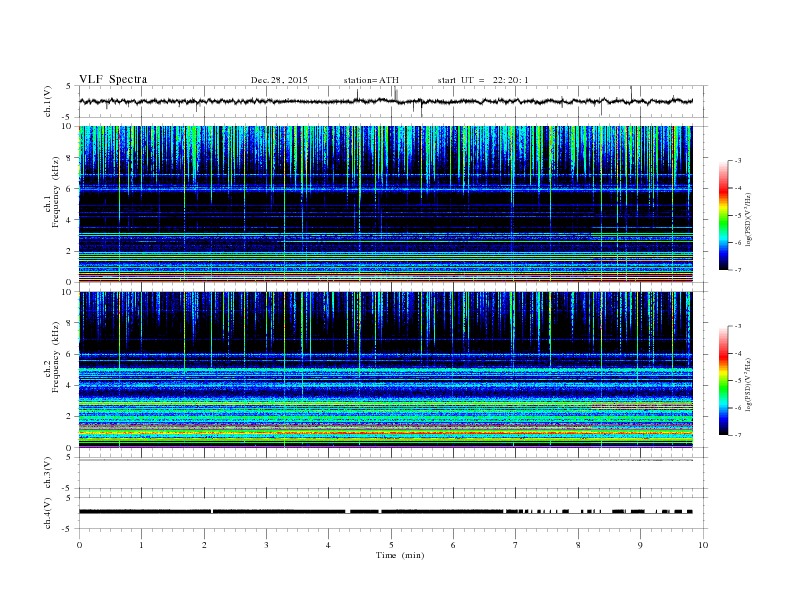Click inside the ch.1 spectrogram panel
Viewport: 792px width, 612px height.
[x=386, y=204]
